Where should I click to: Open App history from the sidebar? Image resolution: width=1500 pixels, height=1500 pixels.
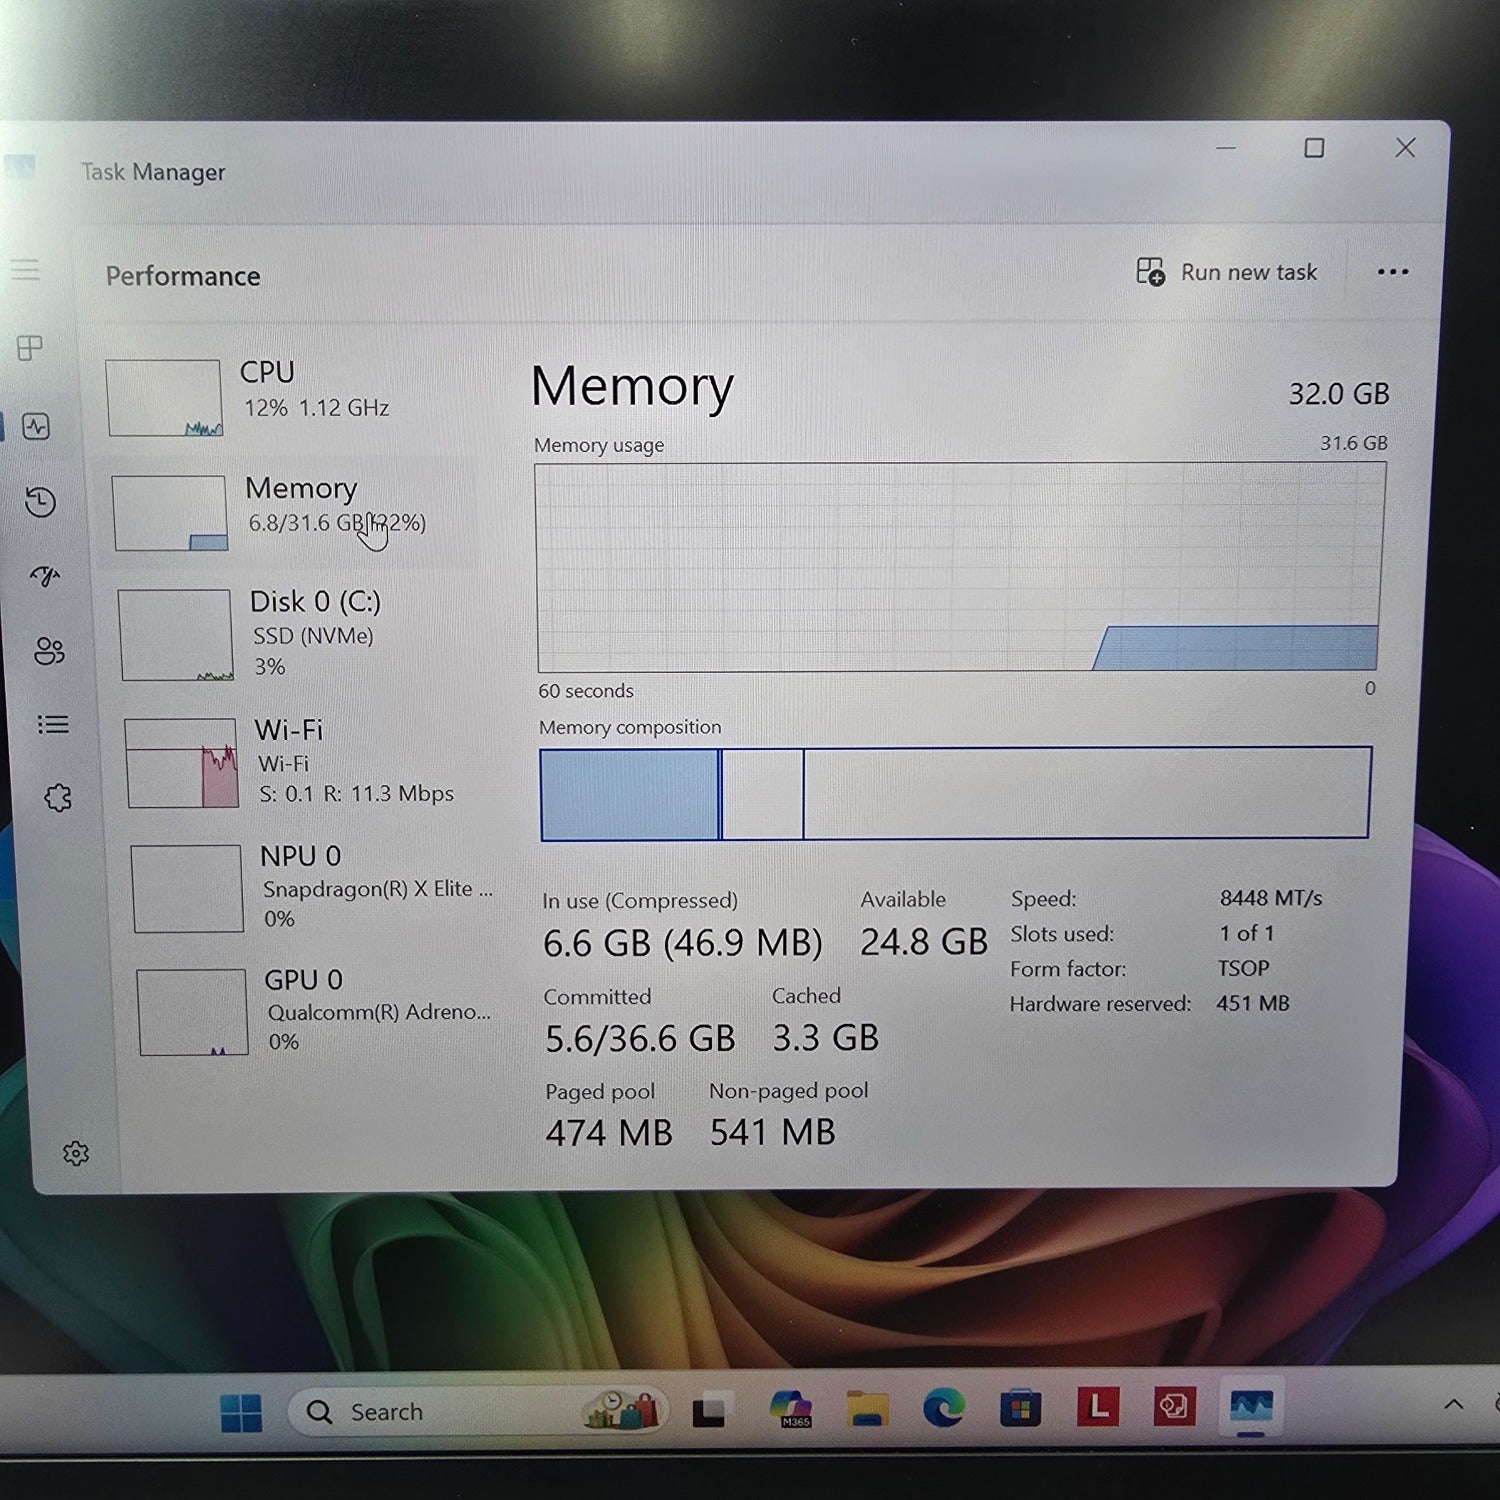(x=40, y=502)
